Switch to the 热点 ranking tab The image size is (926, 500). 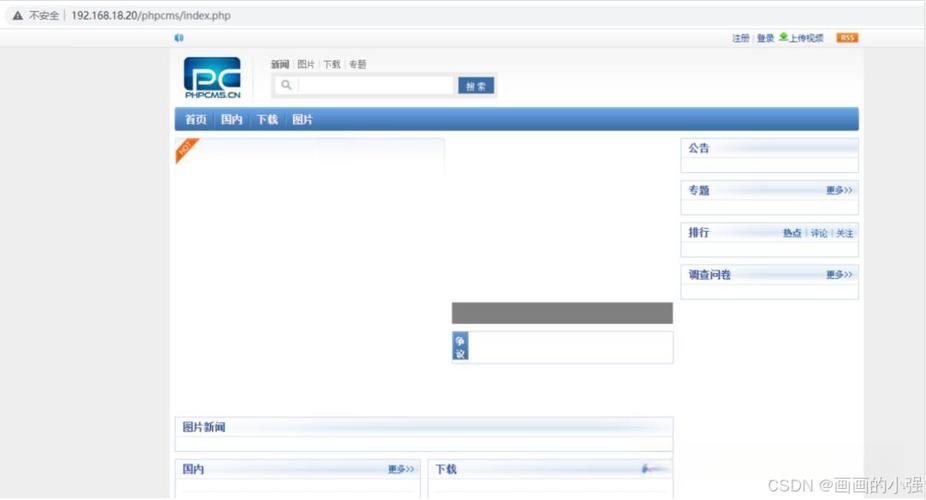(792, 233)
